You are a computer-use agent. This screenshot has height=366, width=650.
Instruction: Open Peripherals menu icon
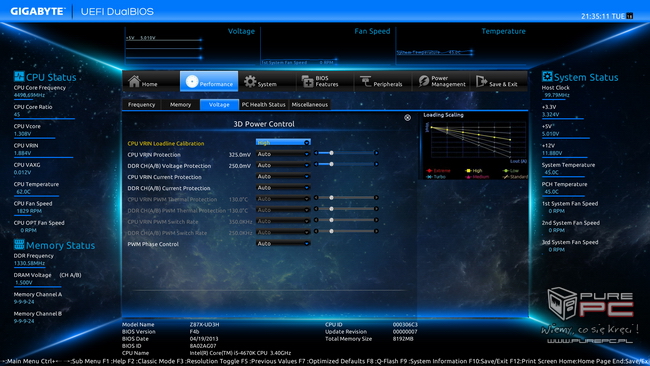[365, 81]
